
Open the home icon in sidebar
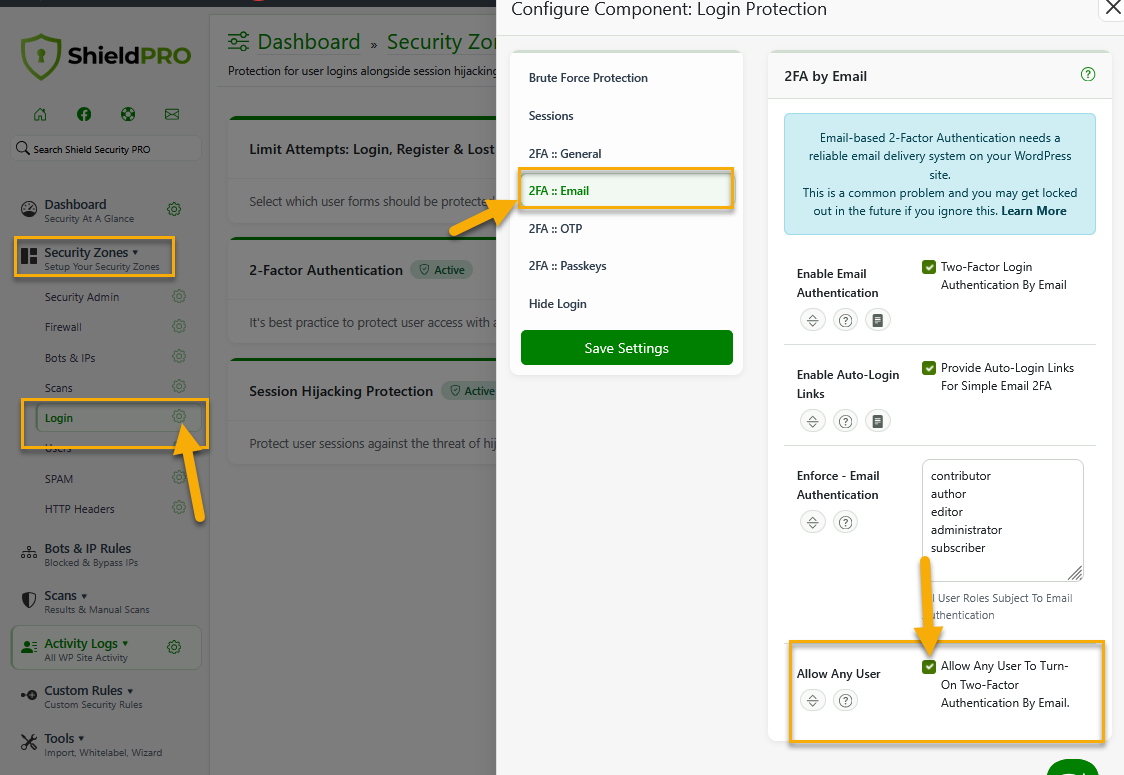[x=40, y=114]
